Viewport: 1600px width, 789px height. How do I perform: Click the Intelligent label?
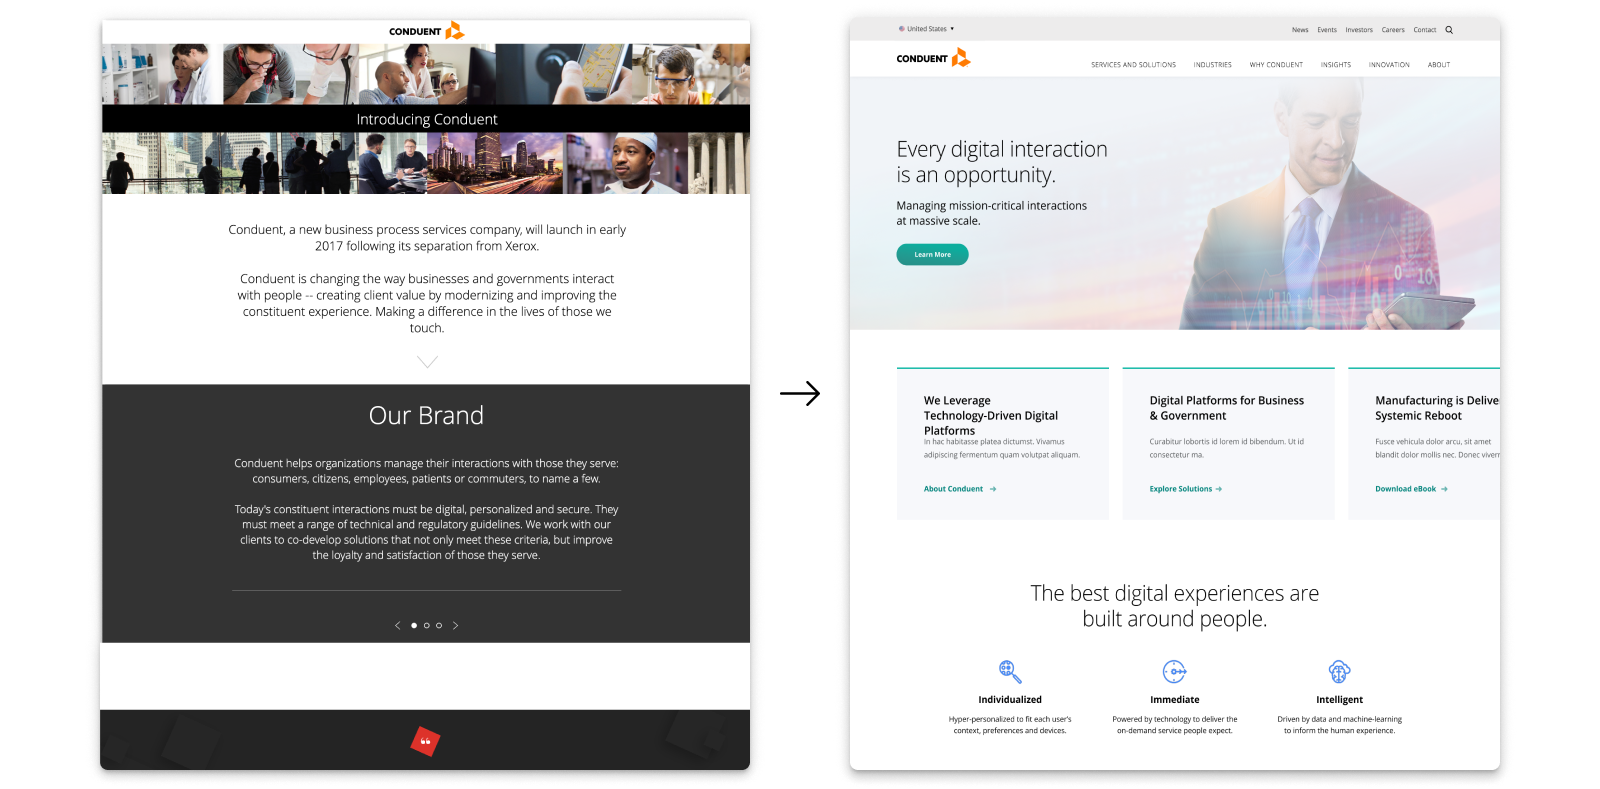pos(1339,700)
